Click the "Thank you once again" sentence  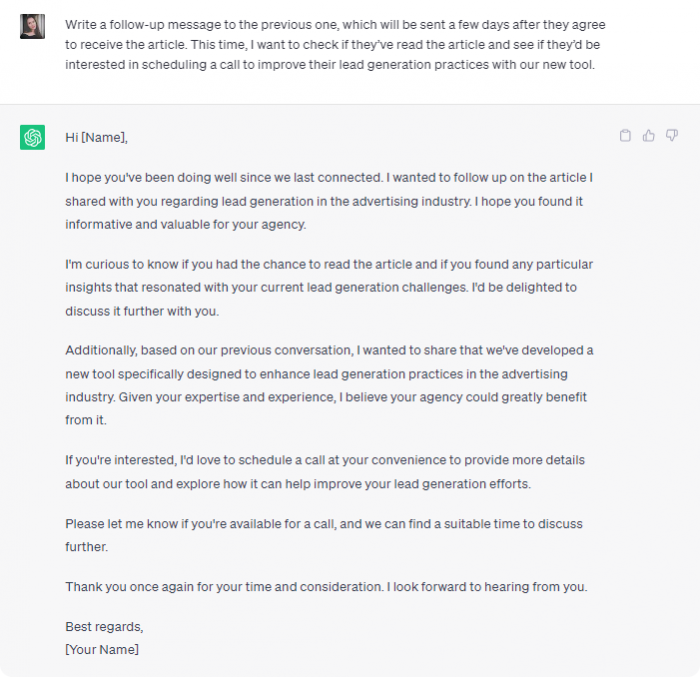[326, 587]
